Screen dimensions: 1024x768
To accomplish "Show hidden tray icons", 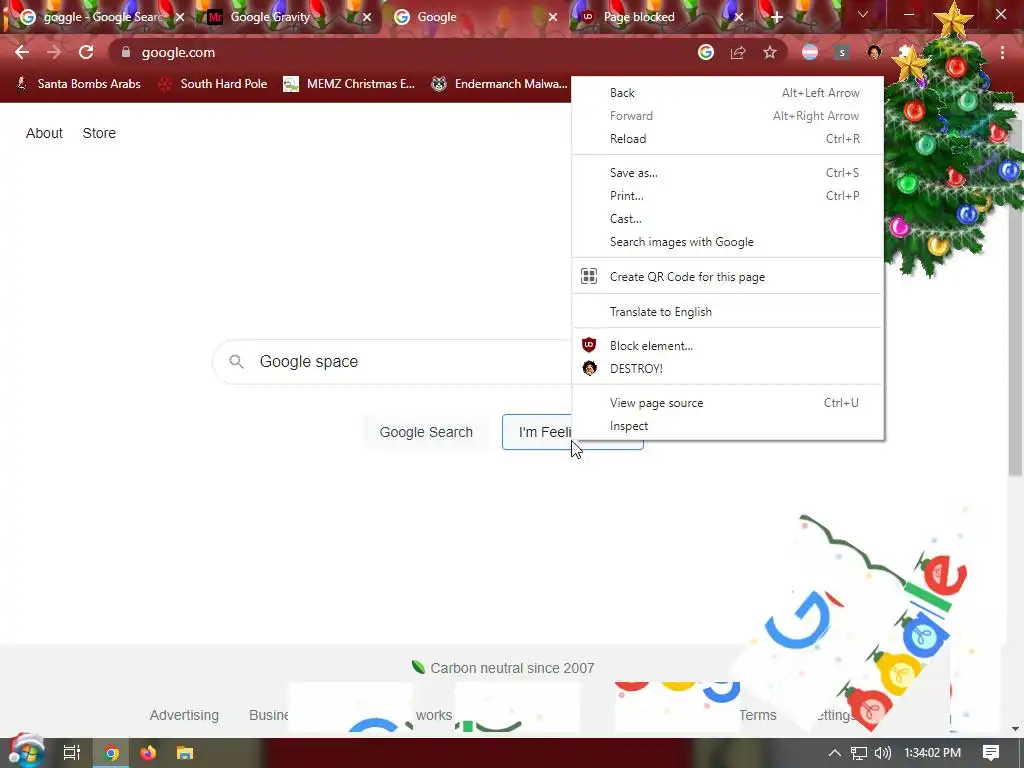I will 835,753.
